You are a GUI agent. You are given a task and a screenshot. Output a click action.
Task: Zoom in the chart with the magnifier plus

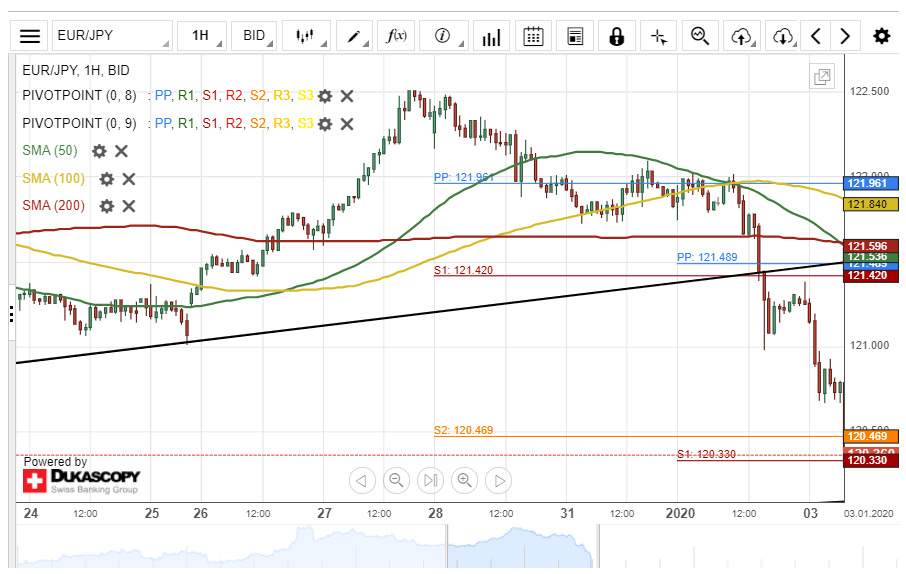[465, 481]
